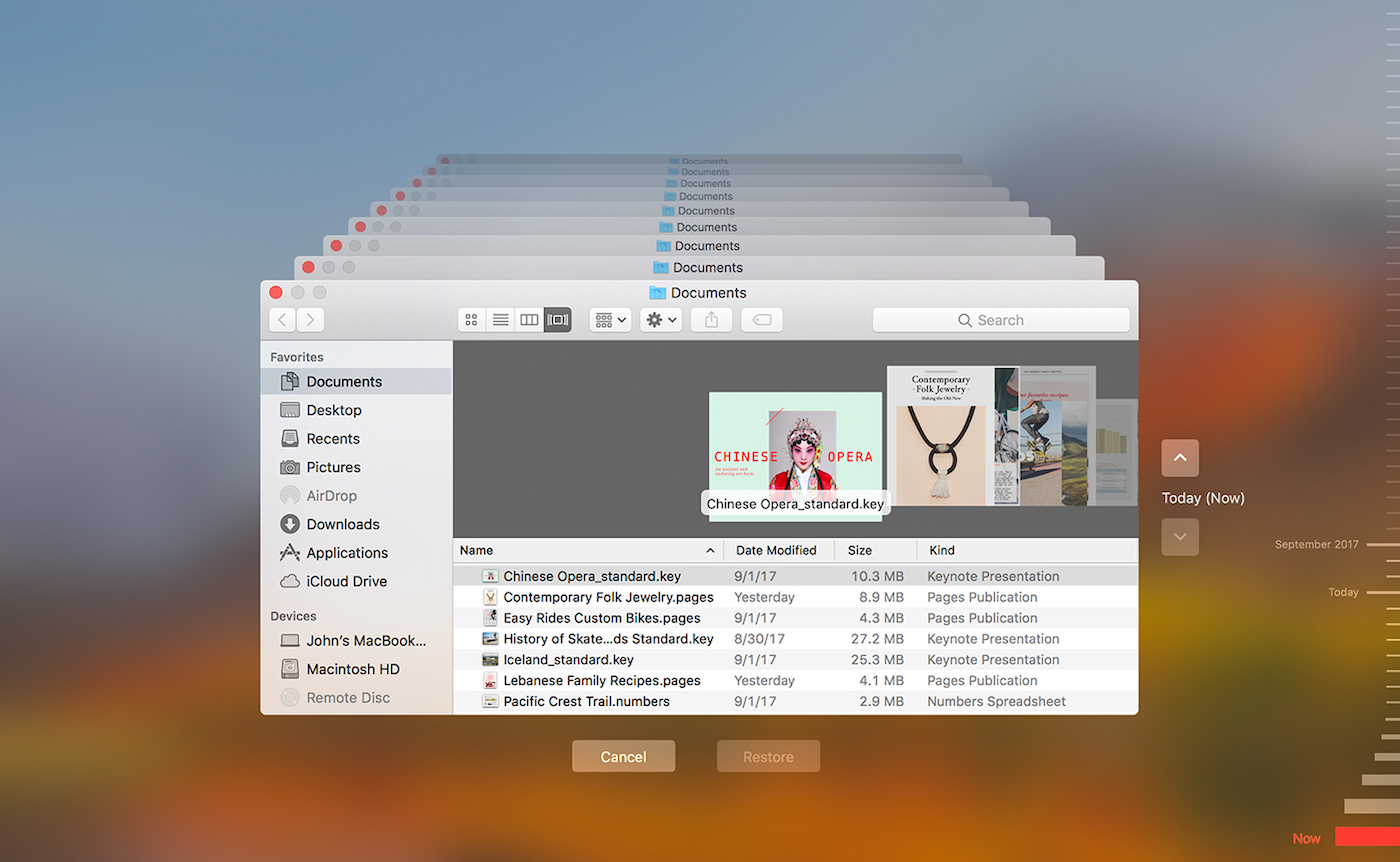Open Downloads in the sidebar

click(x=342, y=524)
